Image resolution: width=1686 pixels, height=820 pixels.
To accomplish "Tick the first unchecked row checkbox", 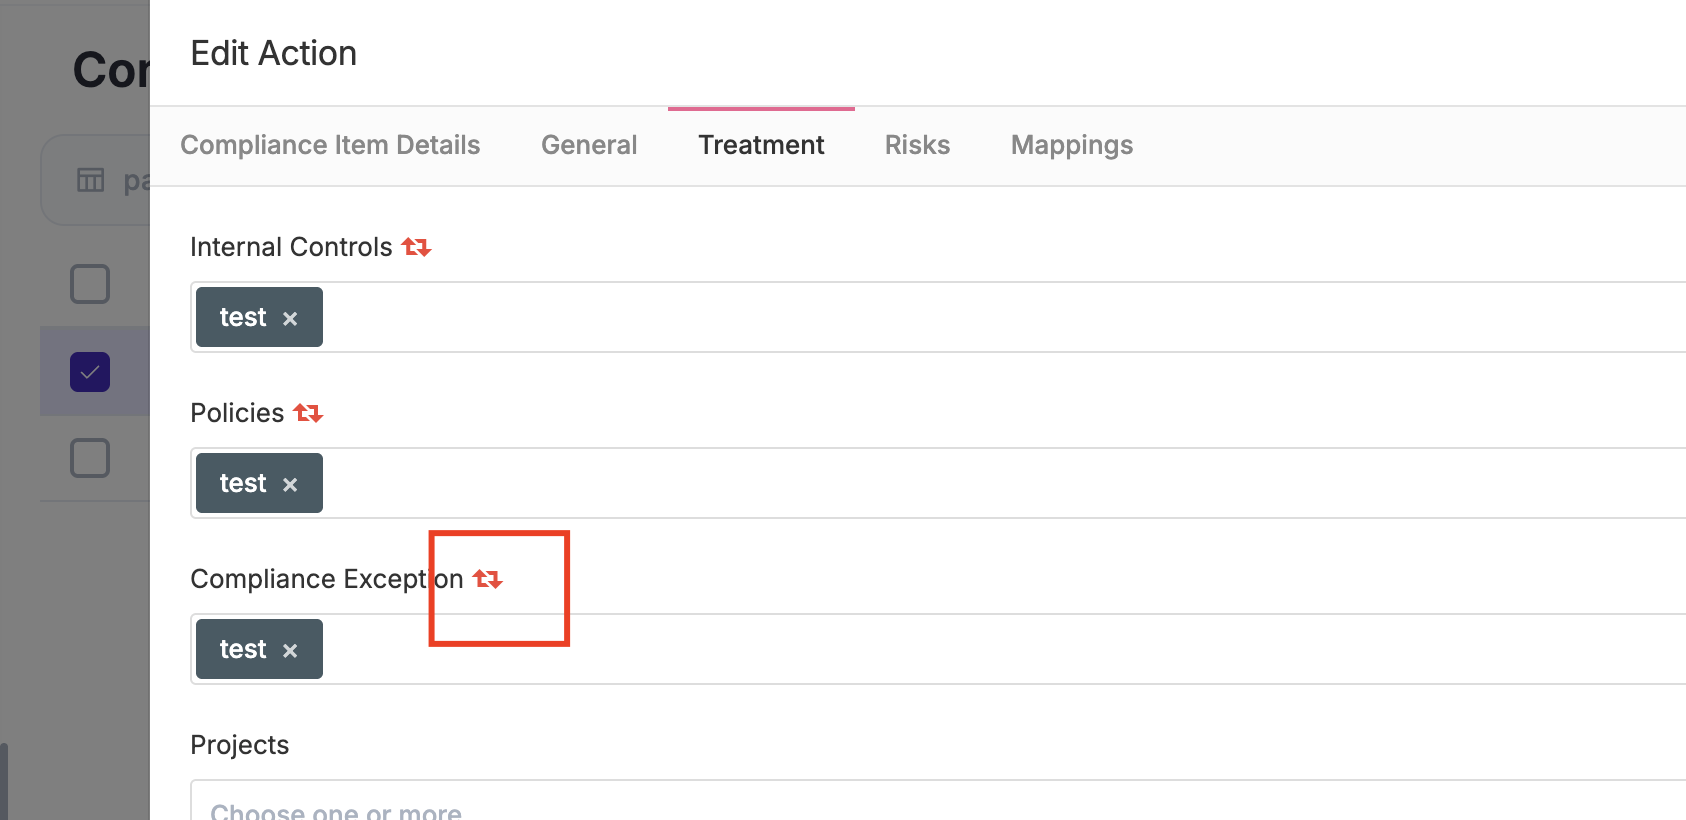I will tap(90, 284).
